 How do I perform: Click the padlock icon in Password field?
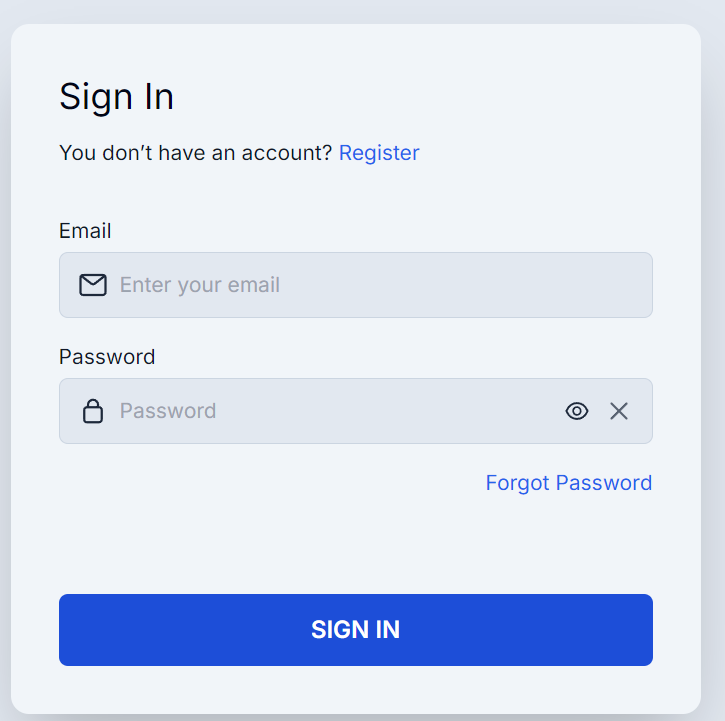93,411
